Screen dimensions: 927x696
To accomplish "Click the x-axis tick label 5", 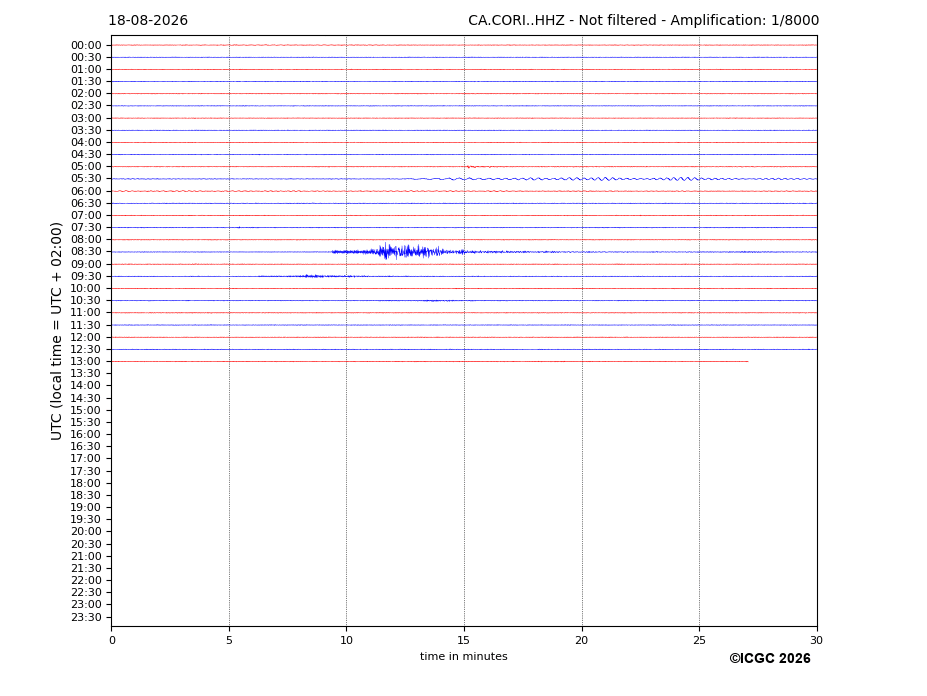I will 229,640.
